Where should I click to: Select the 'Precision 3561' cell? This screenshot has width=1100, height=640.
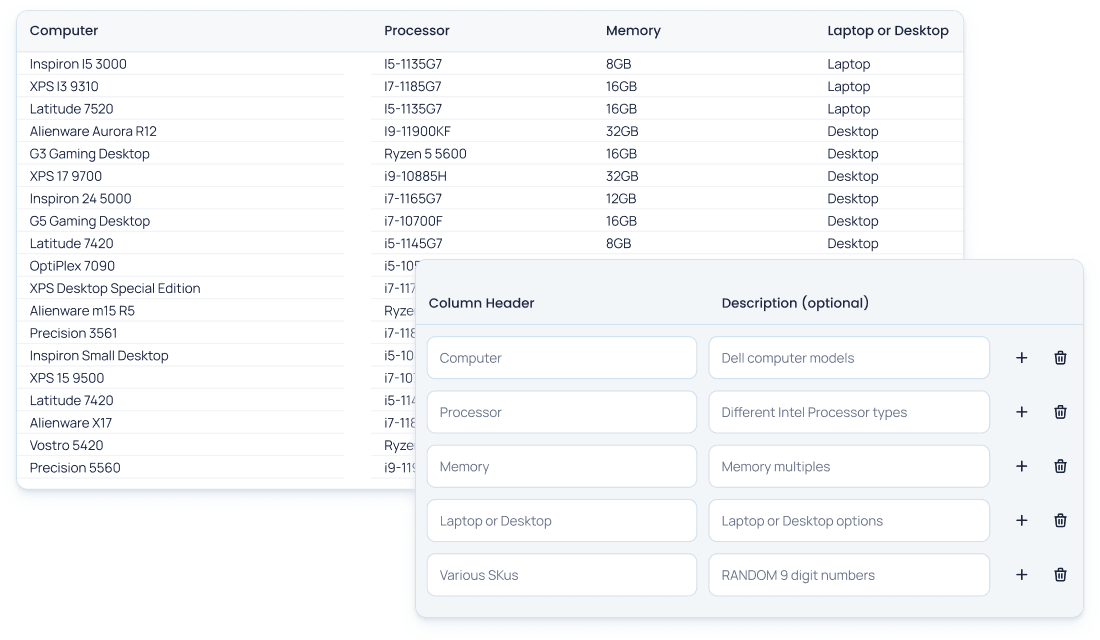pos(74,333)
